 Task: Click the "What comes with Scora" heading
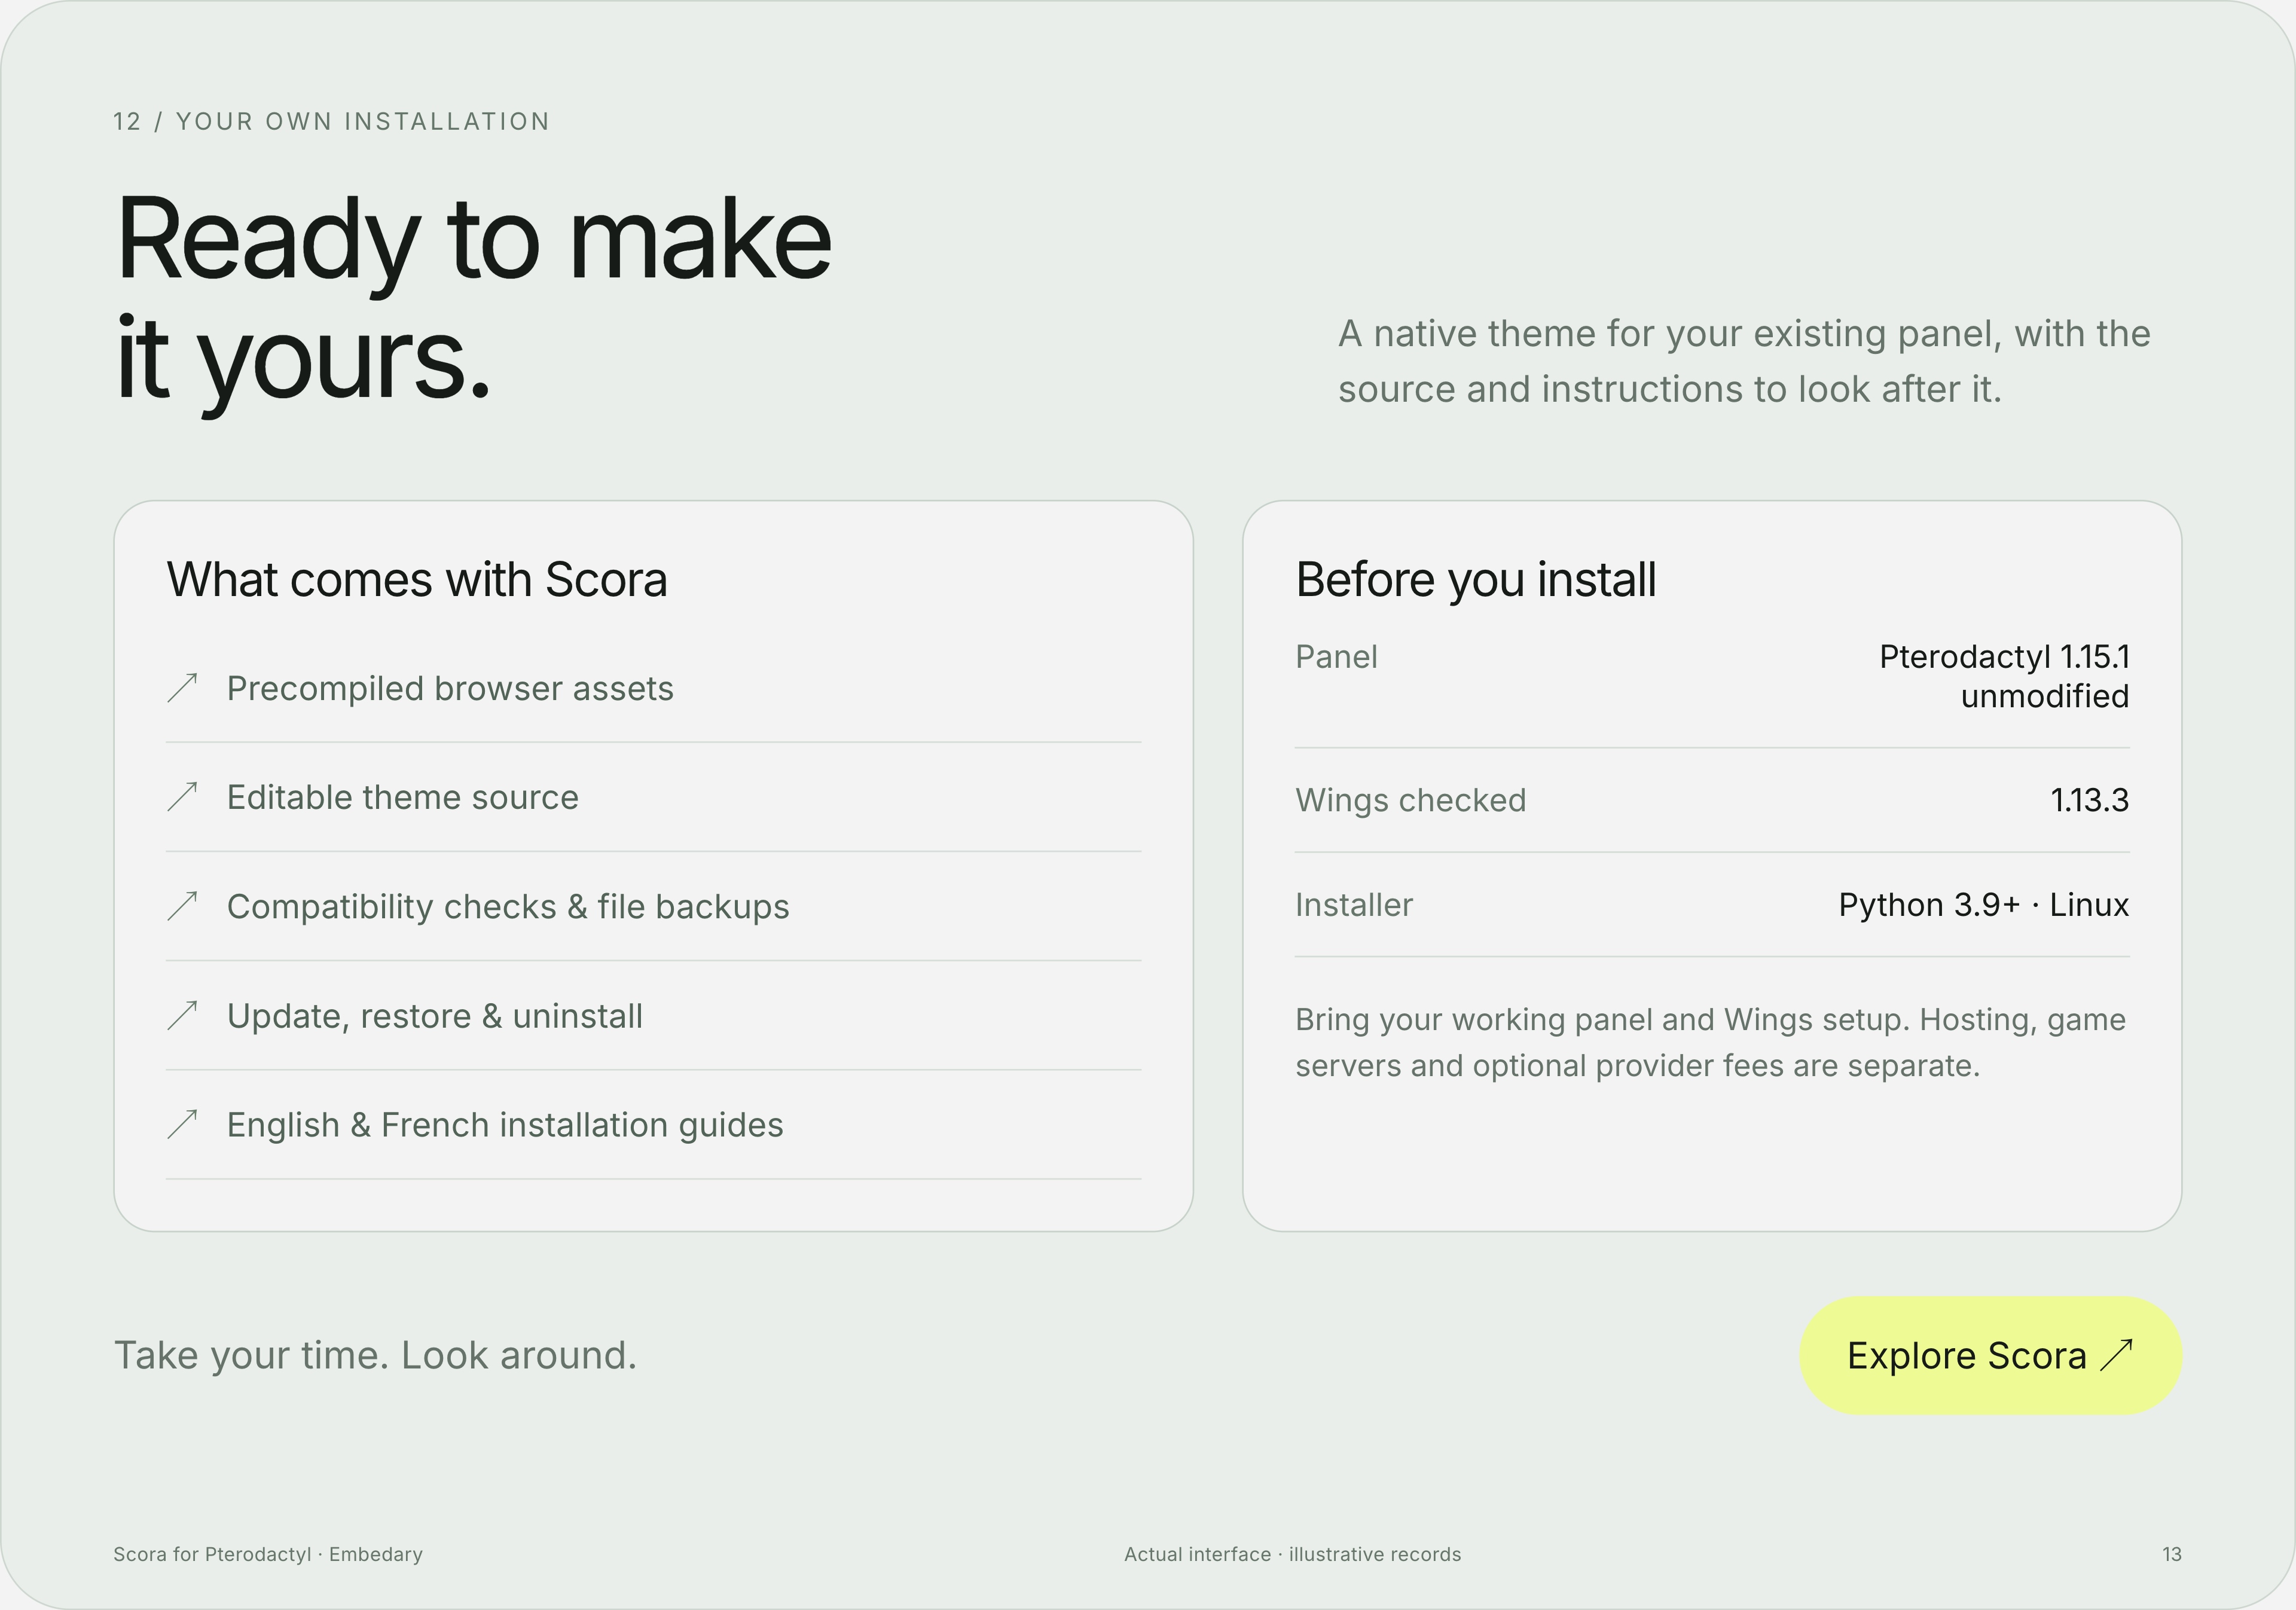[417, 580]
